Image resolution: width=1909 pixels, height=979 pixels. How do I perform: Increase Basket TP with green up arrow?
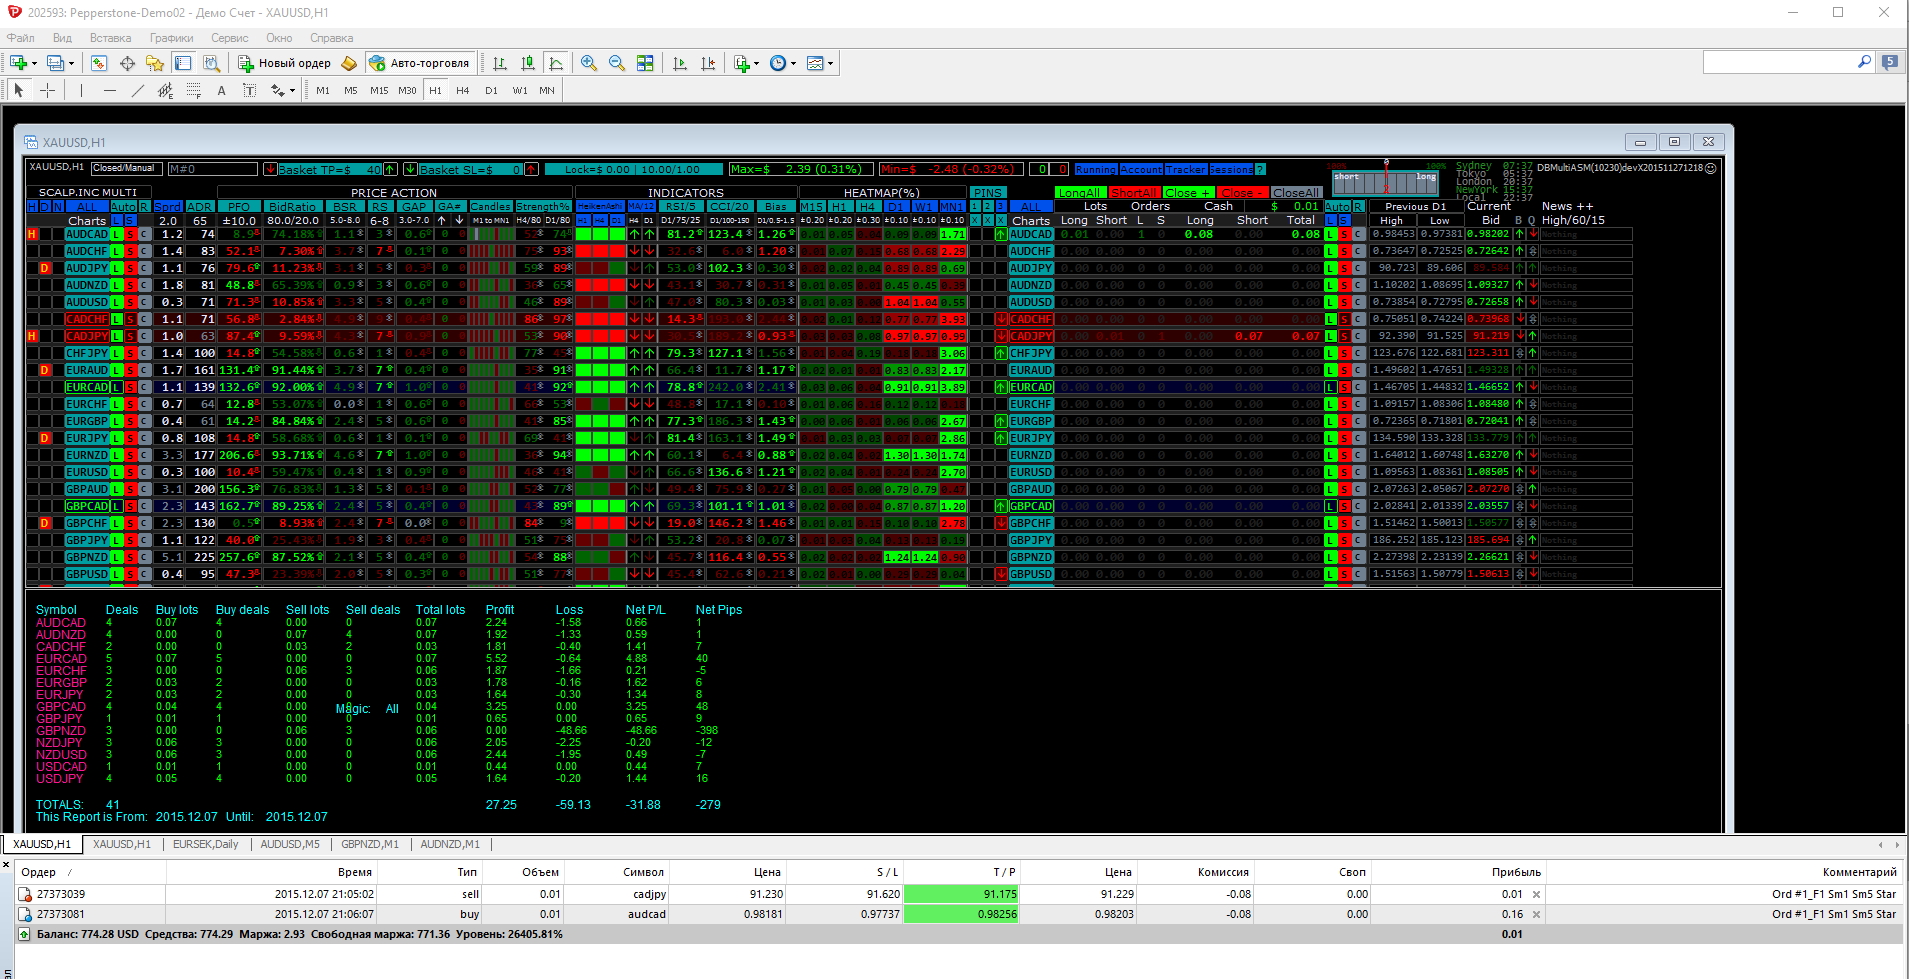click(x=391, y=169)
